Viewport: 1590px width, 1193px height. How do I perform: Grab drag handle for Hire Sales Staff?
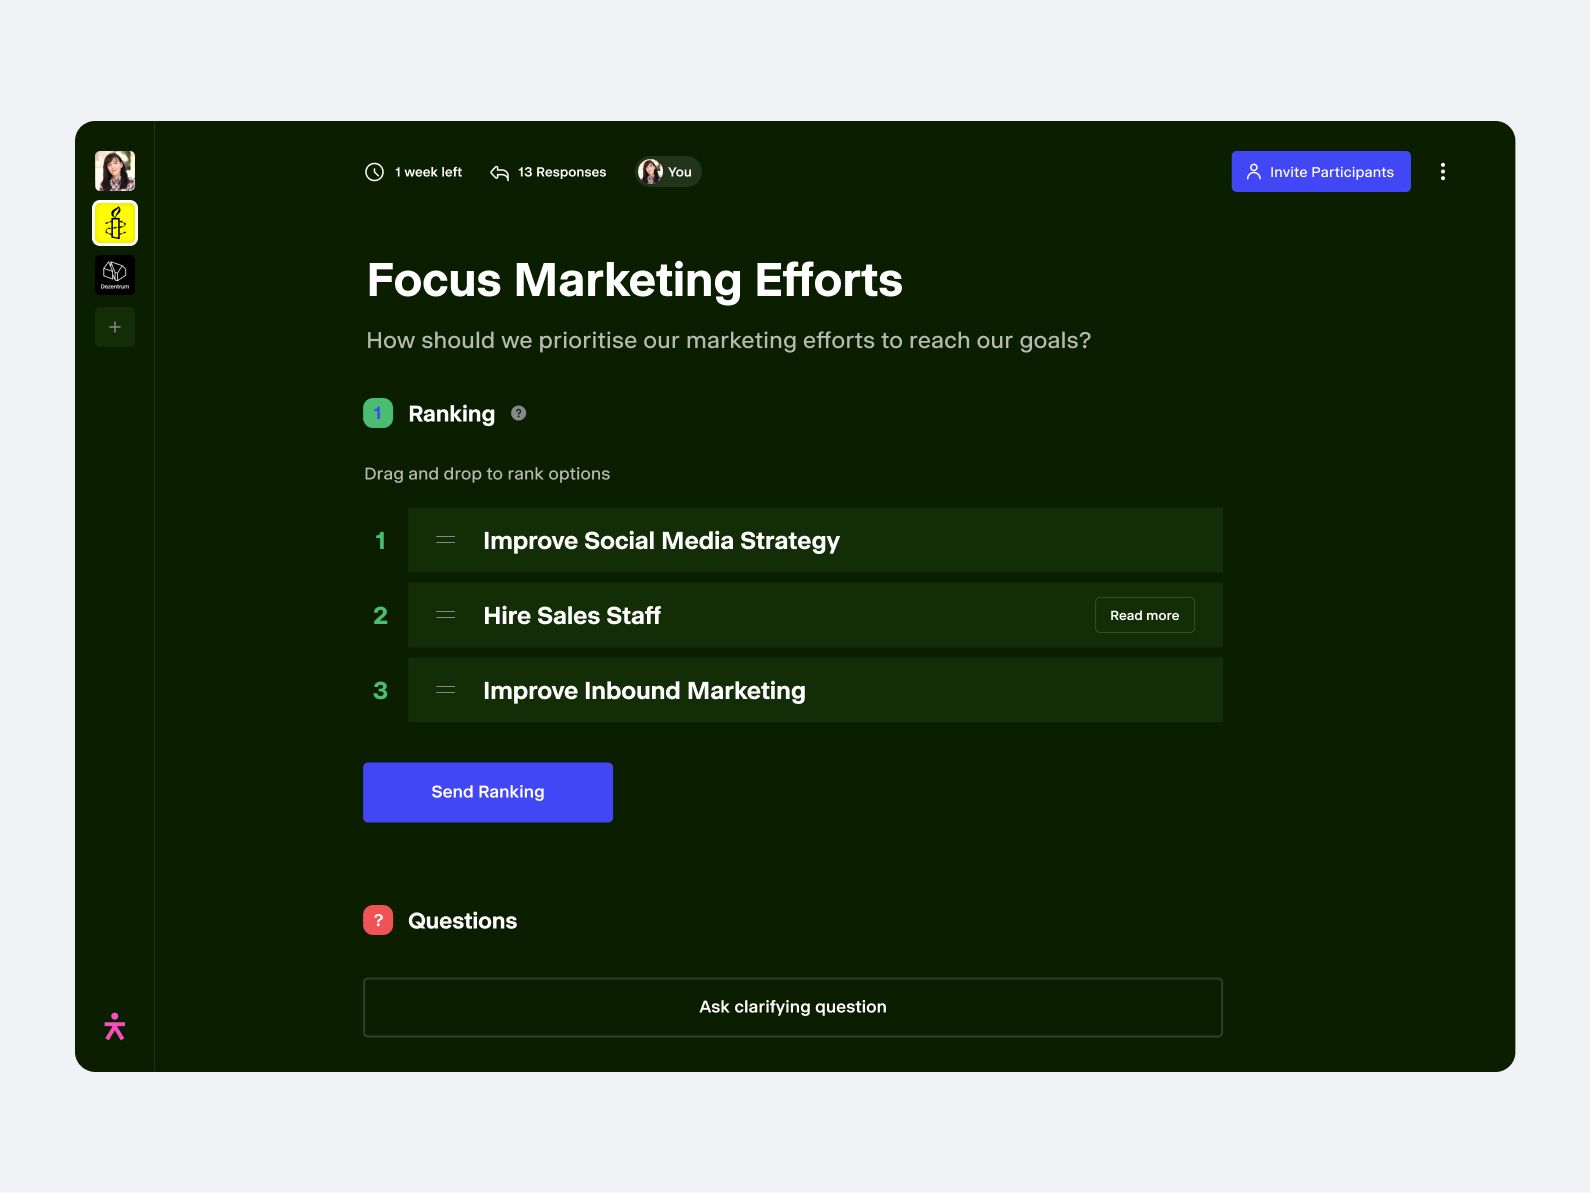tap(446, 615)
